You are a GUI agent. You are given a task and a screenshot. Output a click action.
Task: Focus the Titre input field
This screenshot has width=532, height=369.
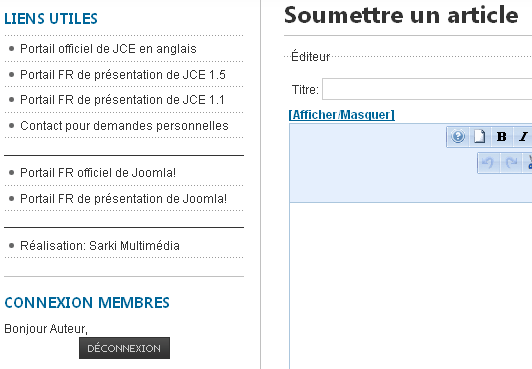(427, 89)
